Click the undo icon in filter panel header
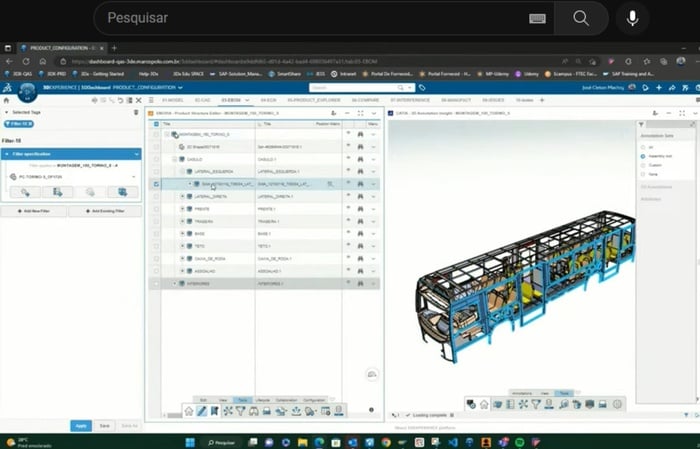The image size is (700, 449). tap(120, 100)
